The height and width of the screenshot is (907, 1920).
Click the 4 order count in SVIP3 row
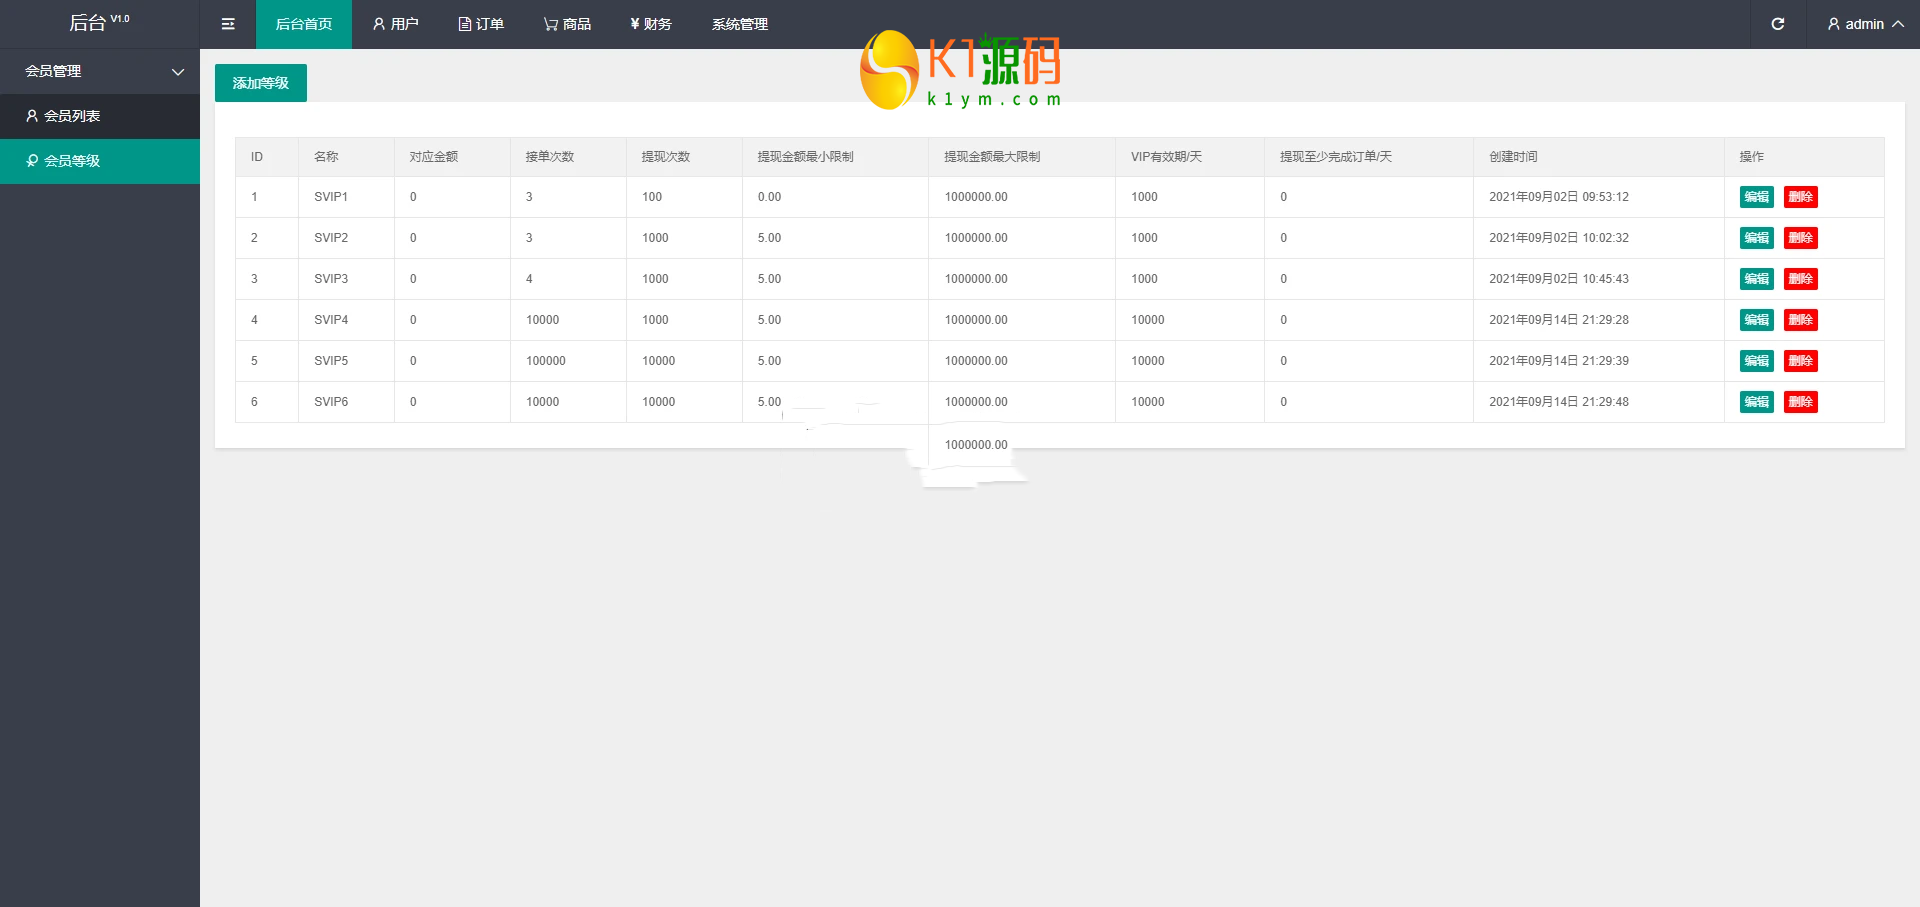click(x=529, y=279)
